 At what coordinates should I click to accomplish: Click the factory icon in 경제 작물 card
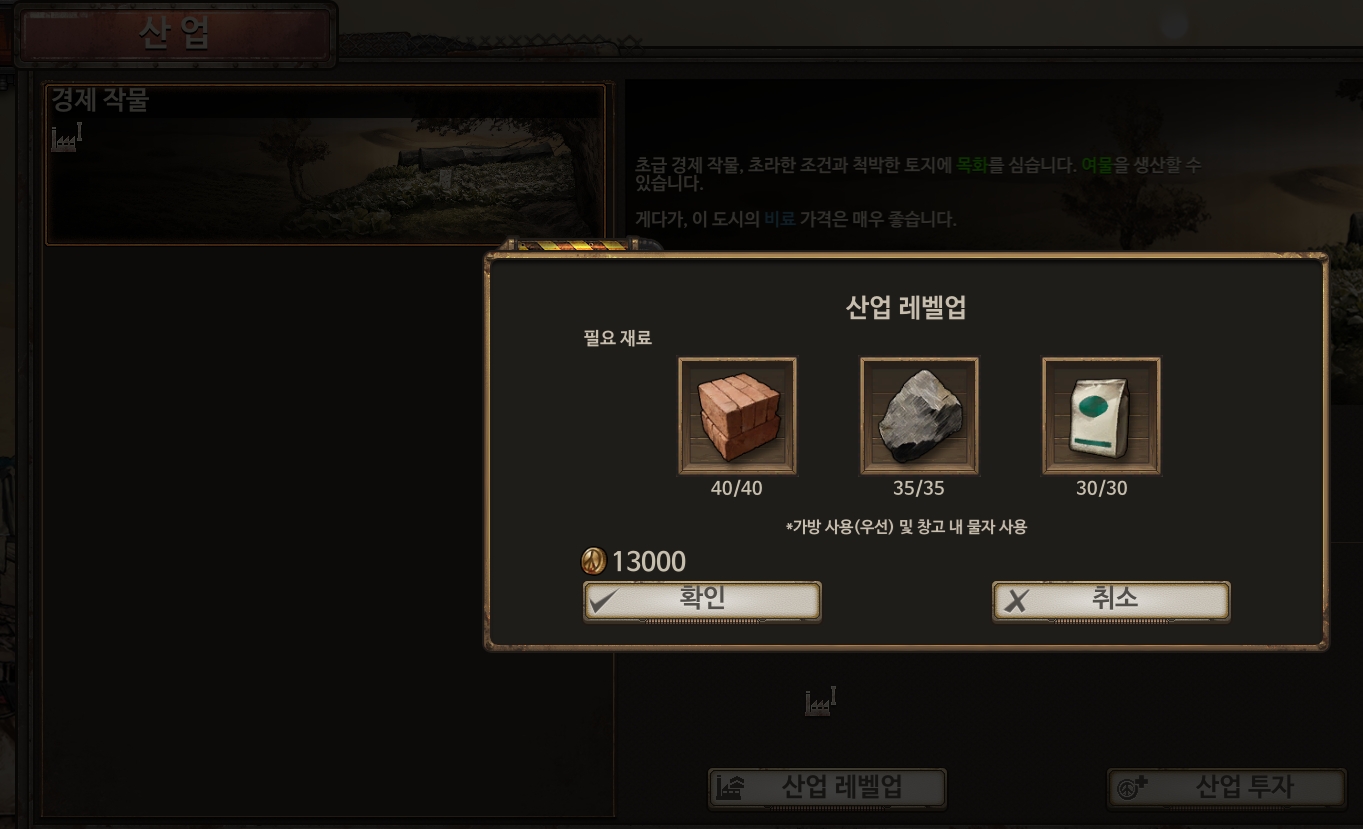(x=66, y=137)
